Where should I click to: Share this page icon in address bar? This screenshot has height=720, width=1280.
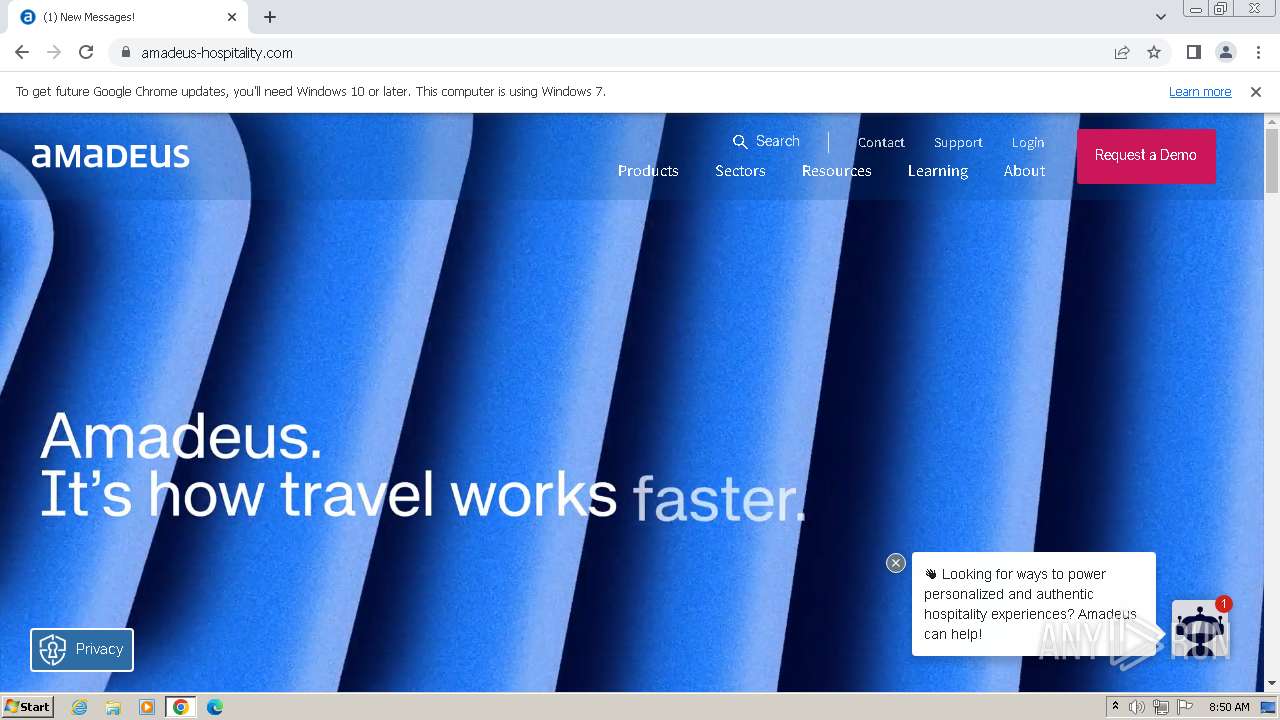coord(1122,52)
